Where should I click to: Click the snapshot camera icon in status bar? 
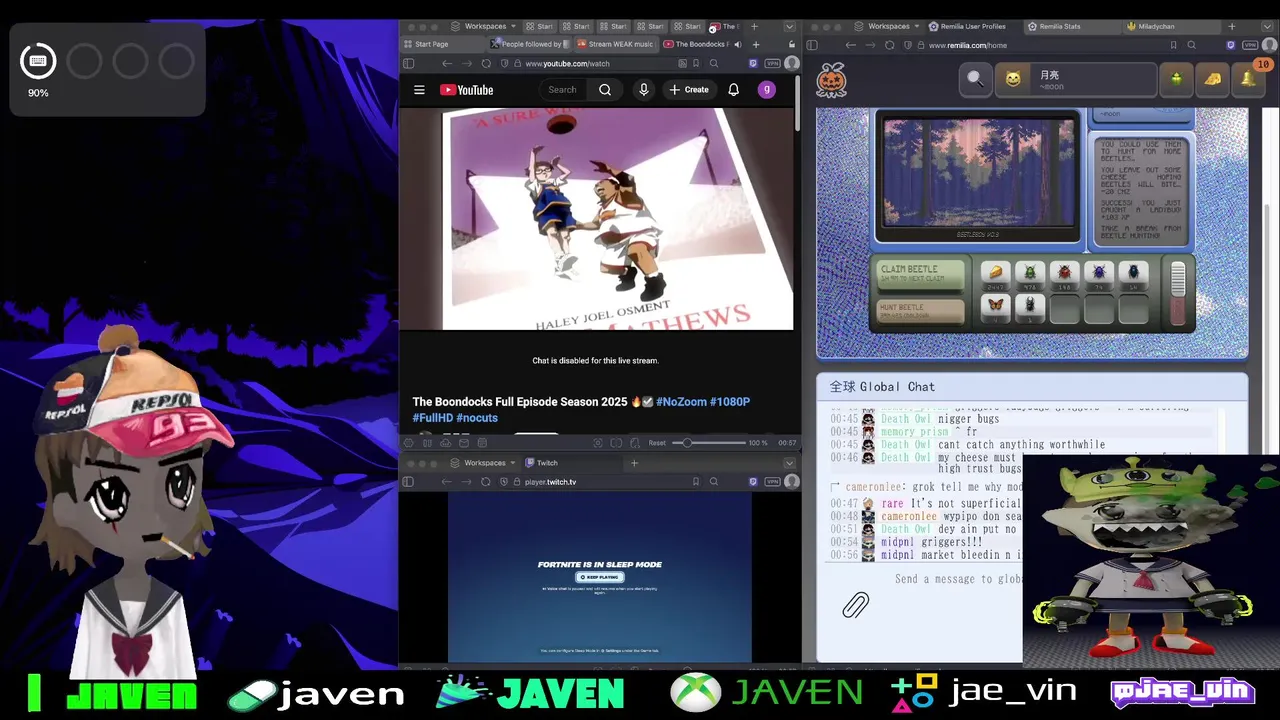pos(597,443)
